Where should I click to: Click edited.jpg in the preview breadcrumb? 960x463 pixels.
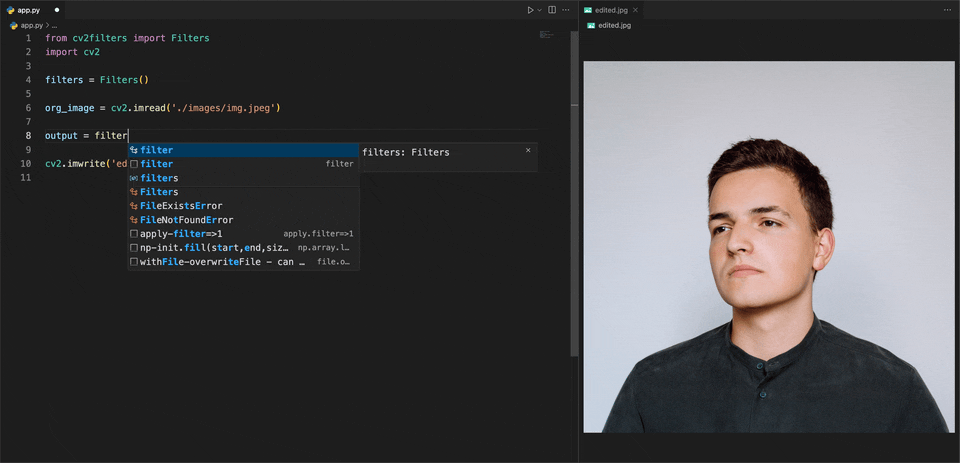coord(614,25)
